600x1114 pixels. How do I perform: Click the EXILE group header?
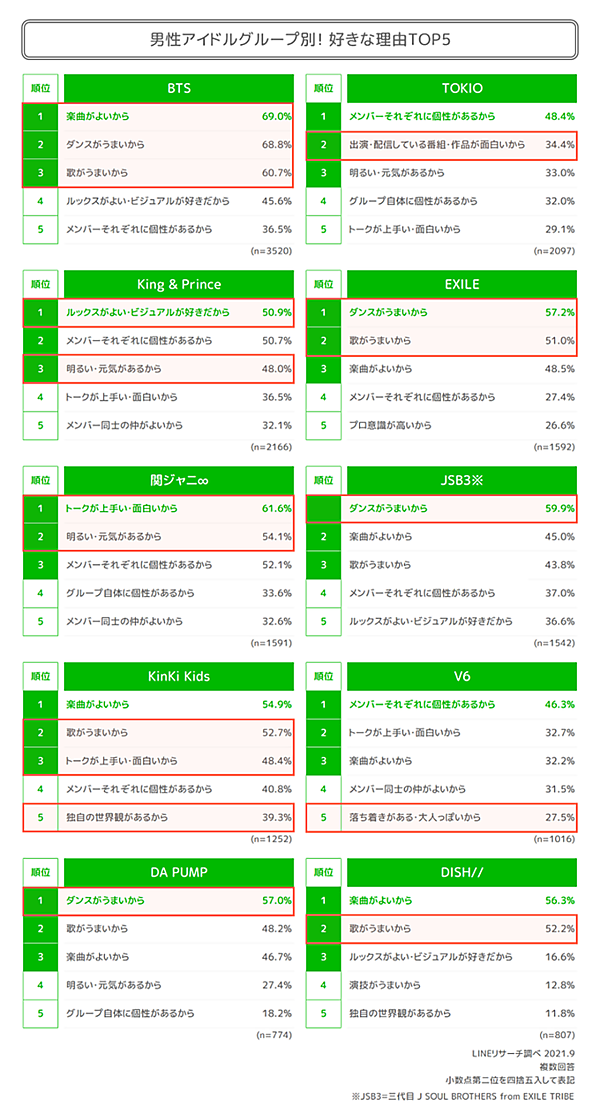(462, 284)
